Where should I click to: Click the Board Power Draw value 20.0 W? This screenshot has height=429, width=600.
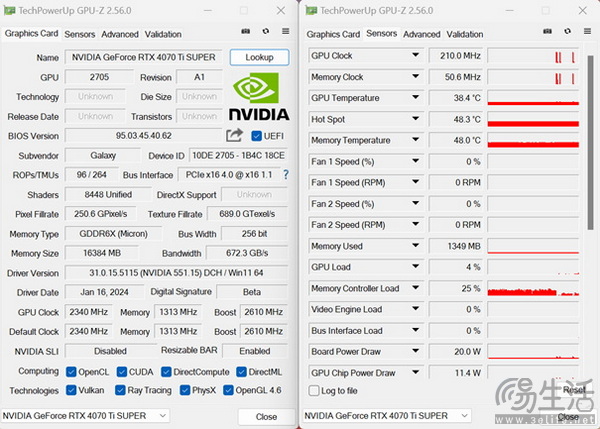pos(456,351)
